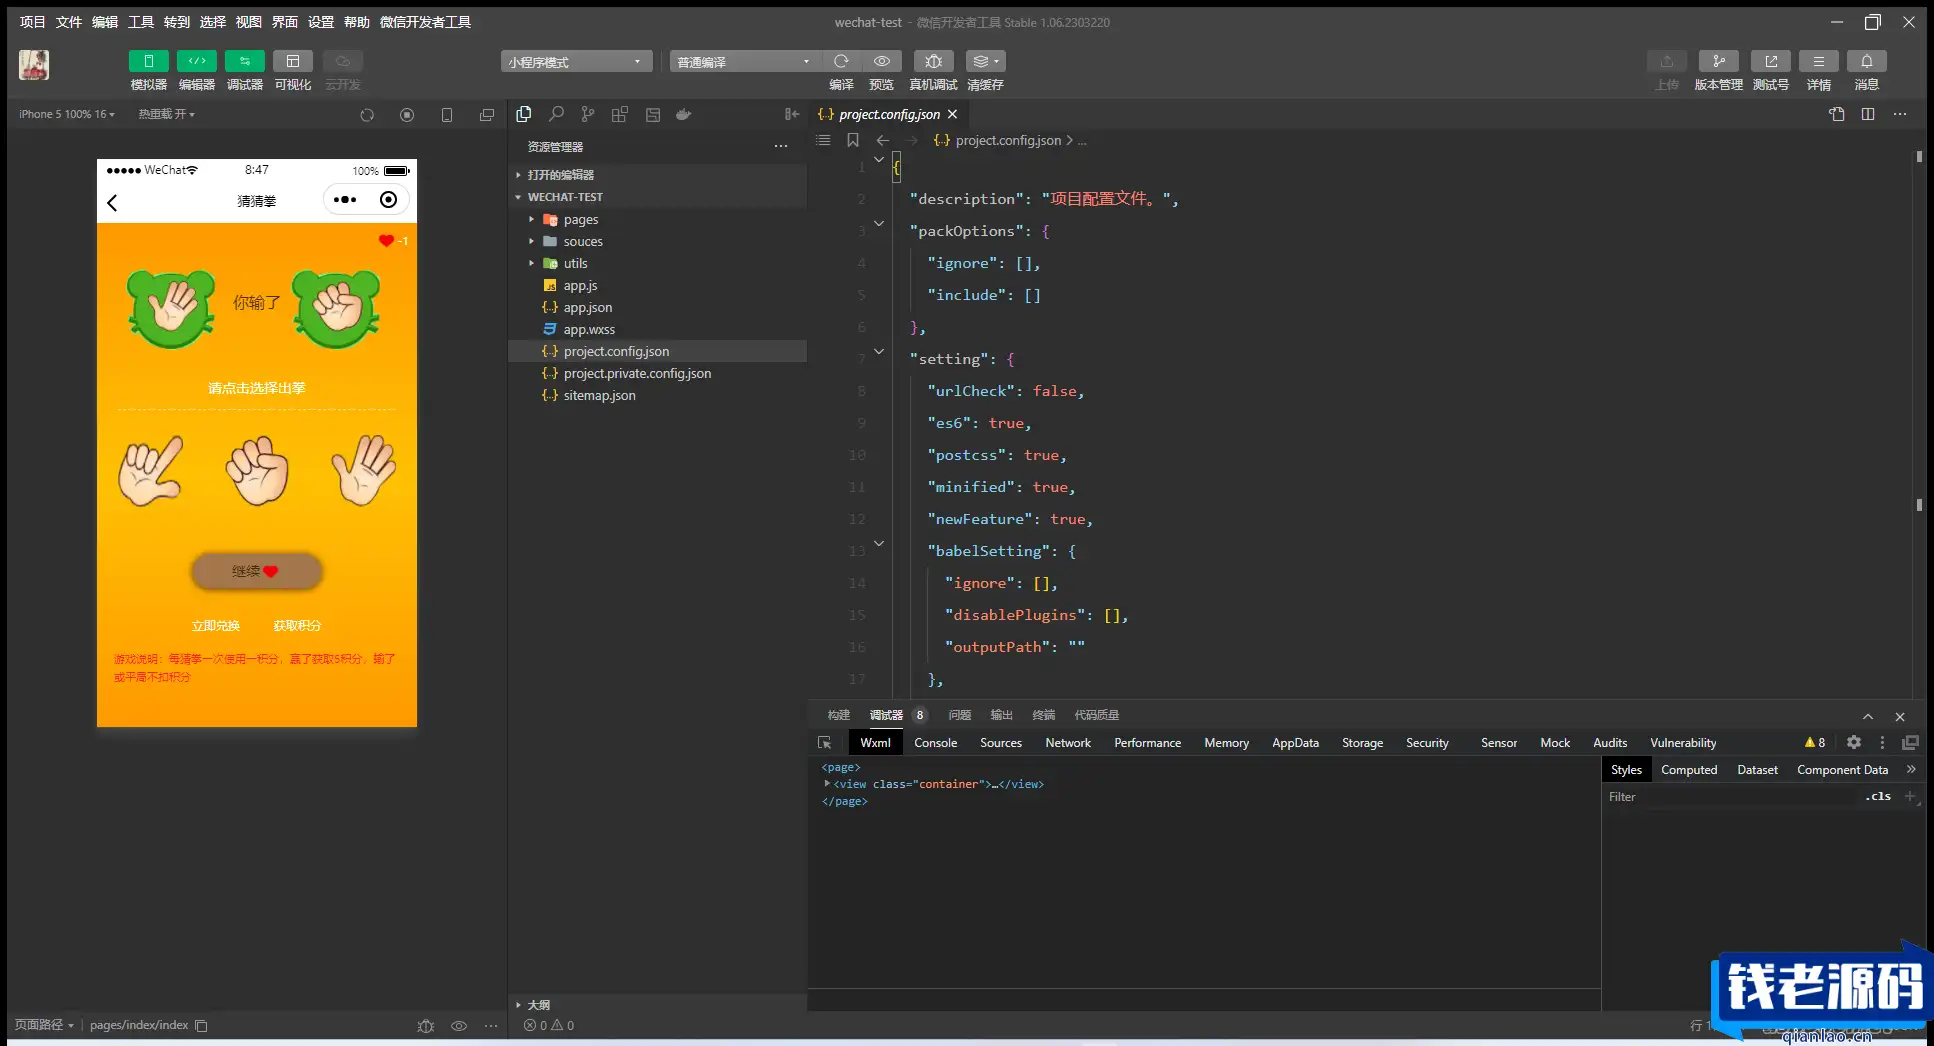Toggle the debugger panel button

tap(244, 61)
